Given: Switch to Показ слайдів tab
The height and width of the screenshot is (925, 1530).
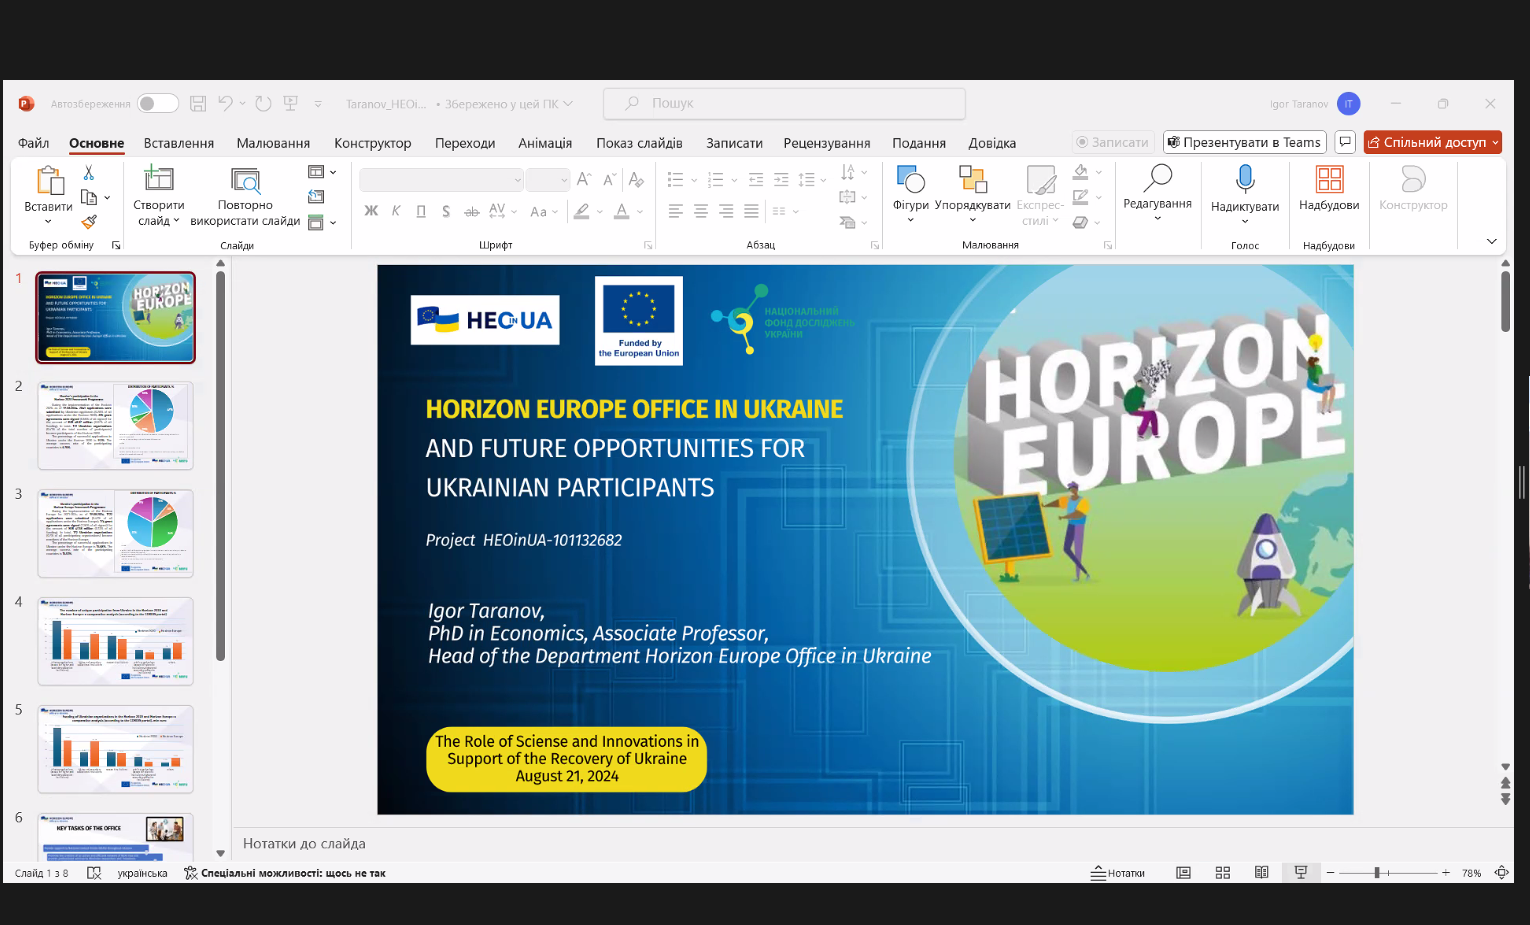Looking at the screenshot, I should [639, 143].
